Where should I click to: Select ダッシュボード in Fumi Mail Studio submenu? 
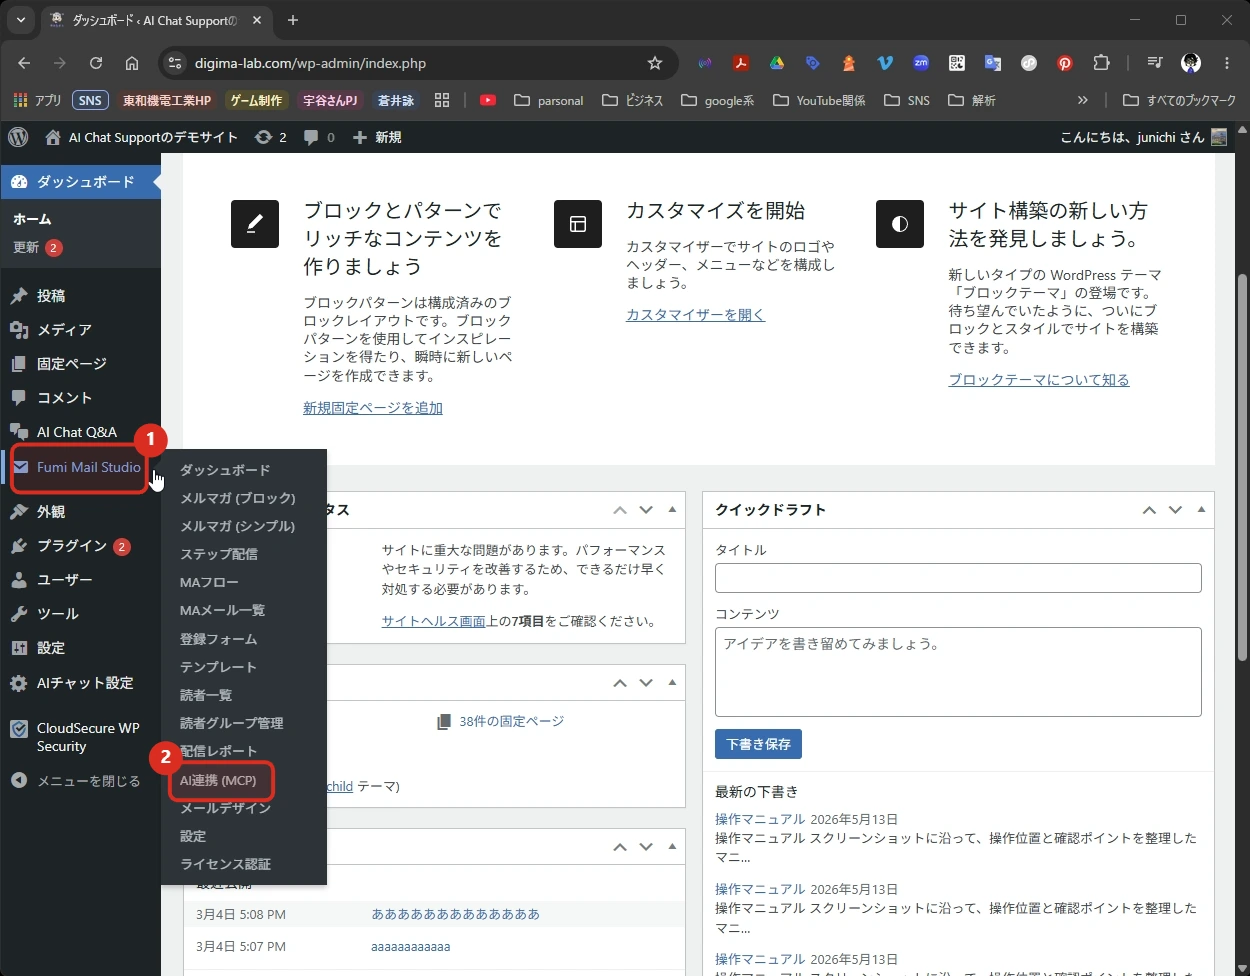pos(225,470)
